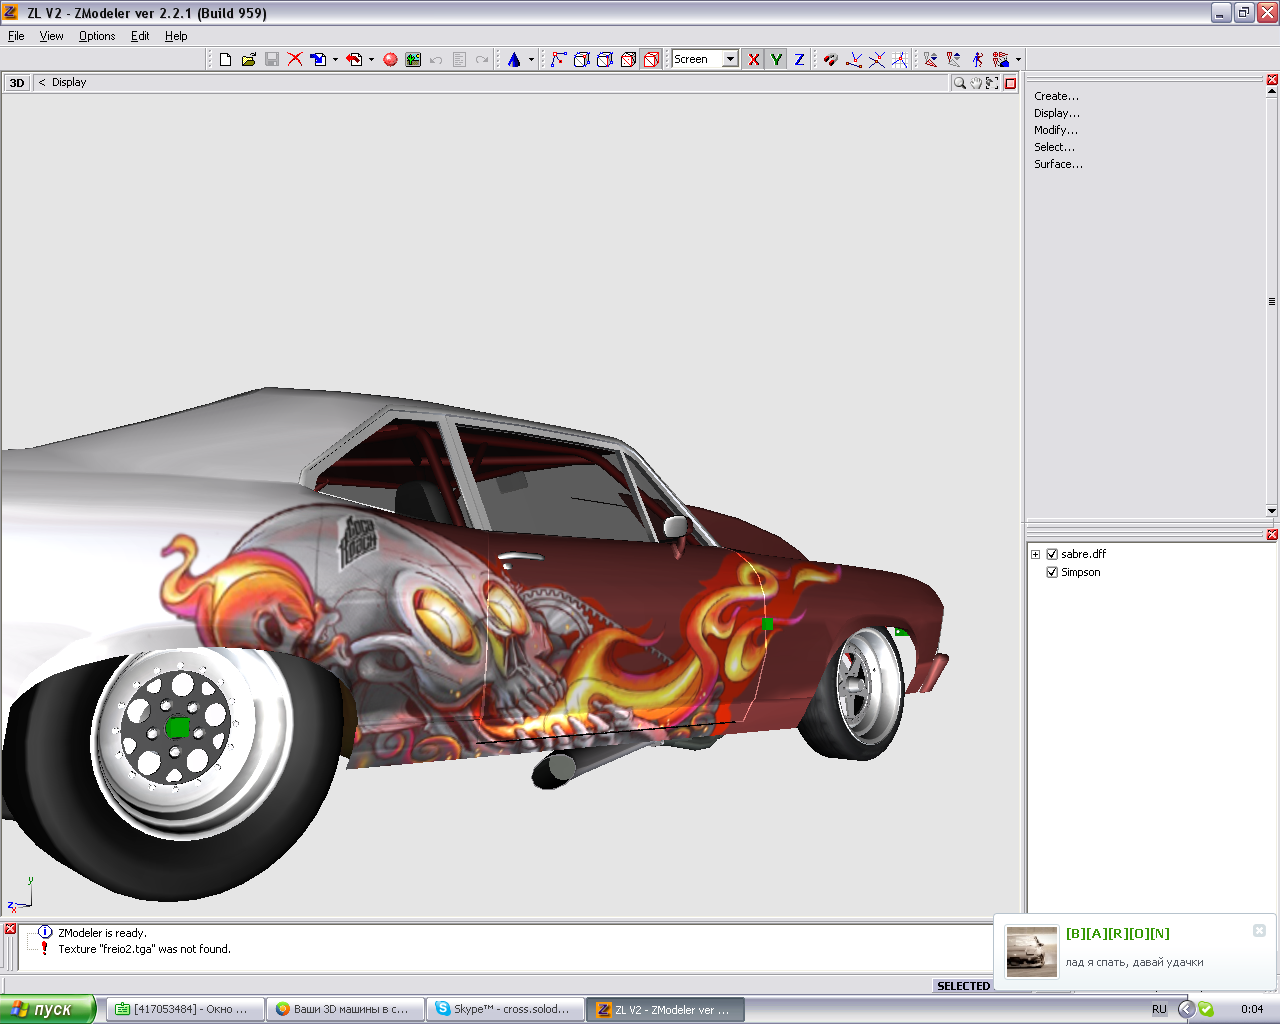The height and width of the screenshot is (1024, 1280).
Task: Select the faces level cube icon
Action: 605,59
